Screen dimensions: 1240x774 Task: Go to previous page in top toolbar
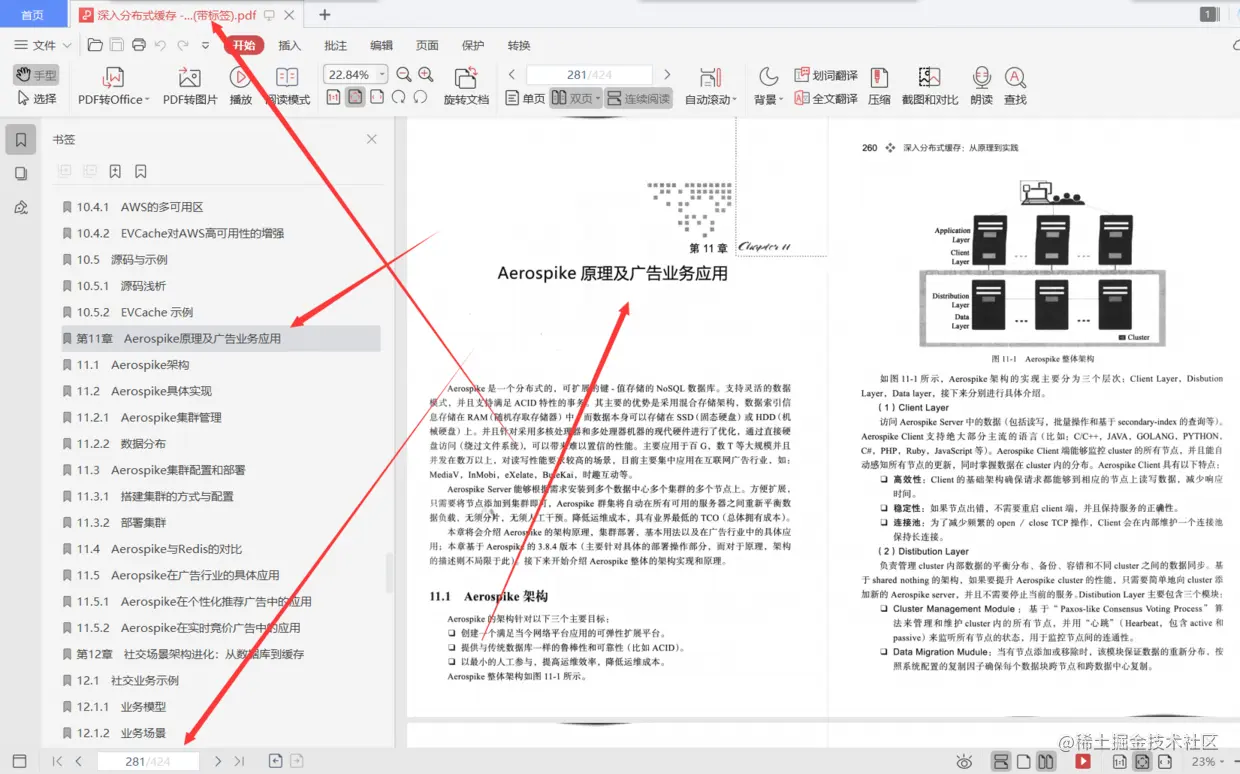[x=512, y=74]
